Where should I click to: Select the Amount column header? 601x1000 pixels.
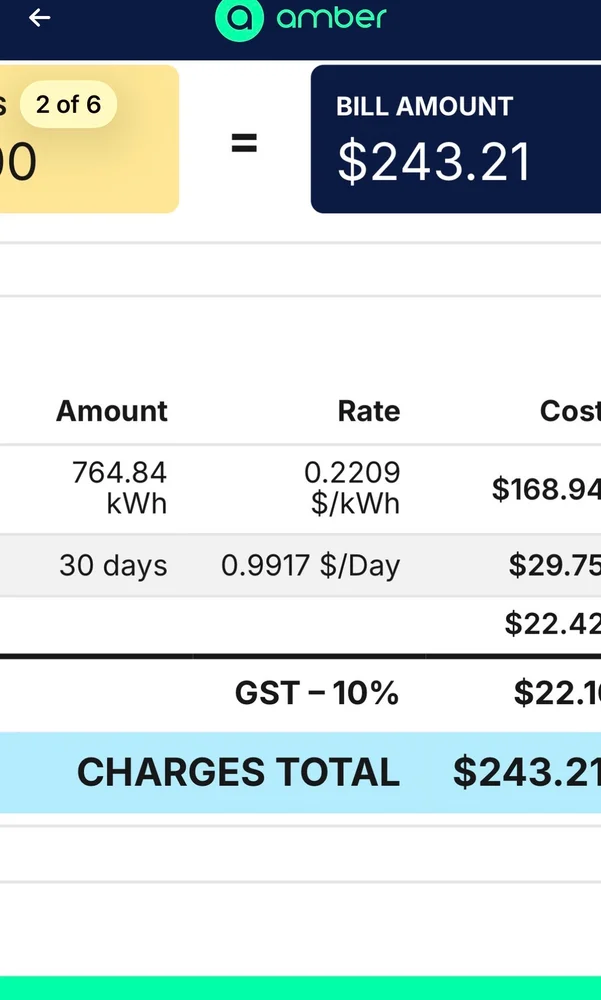112,411
